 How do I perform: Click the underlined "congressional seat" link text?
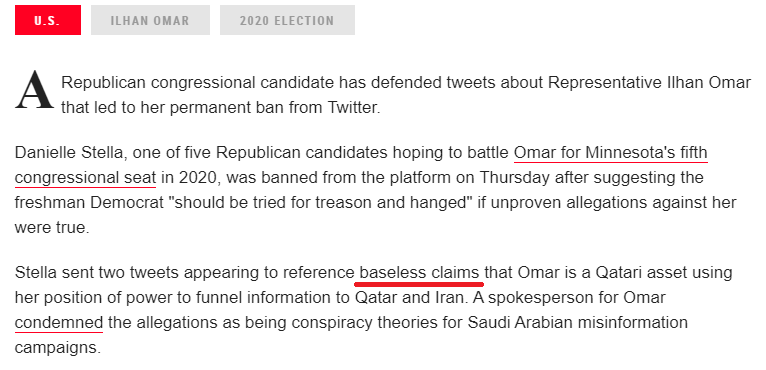[85, 178]
